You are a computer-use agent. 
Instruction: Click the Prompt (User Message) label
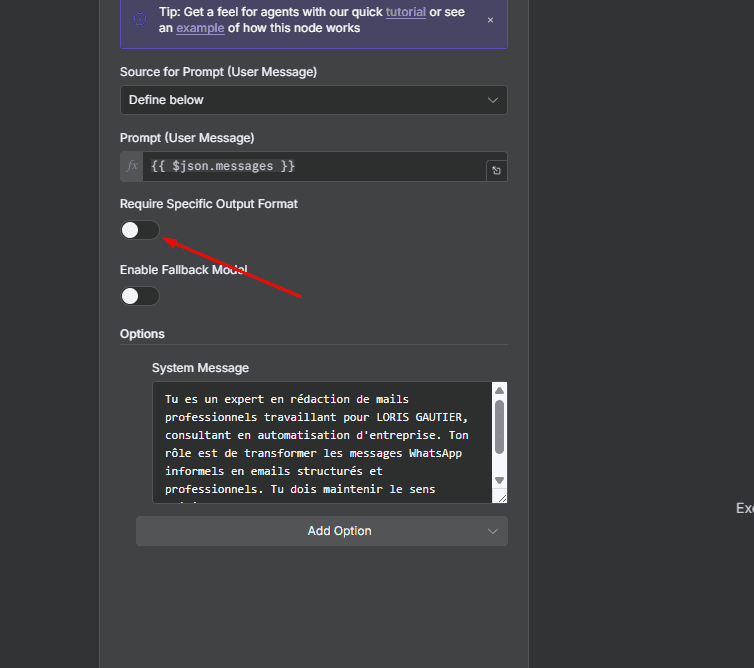tap(187, 138)
